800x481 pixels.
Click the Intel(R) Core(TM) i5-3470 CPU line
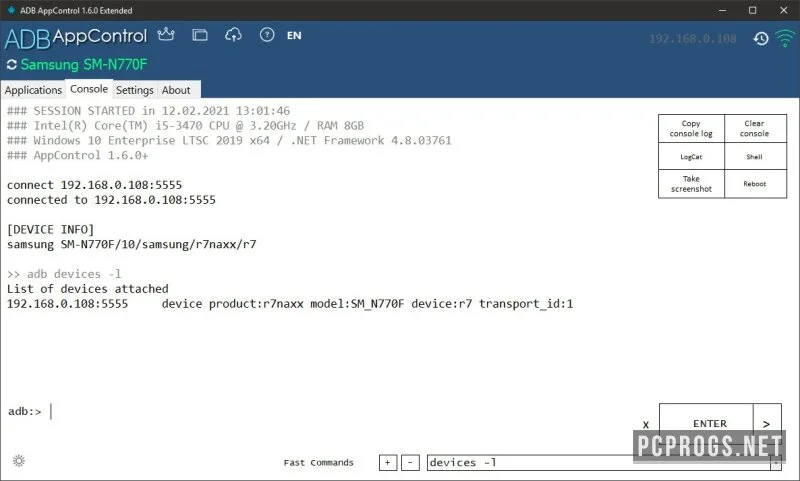[186, 125]
